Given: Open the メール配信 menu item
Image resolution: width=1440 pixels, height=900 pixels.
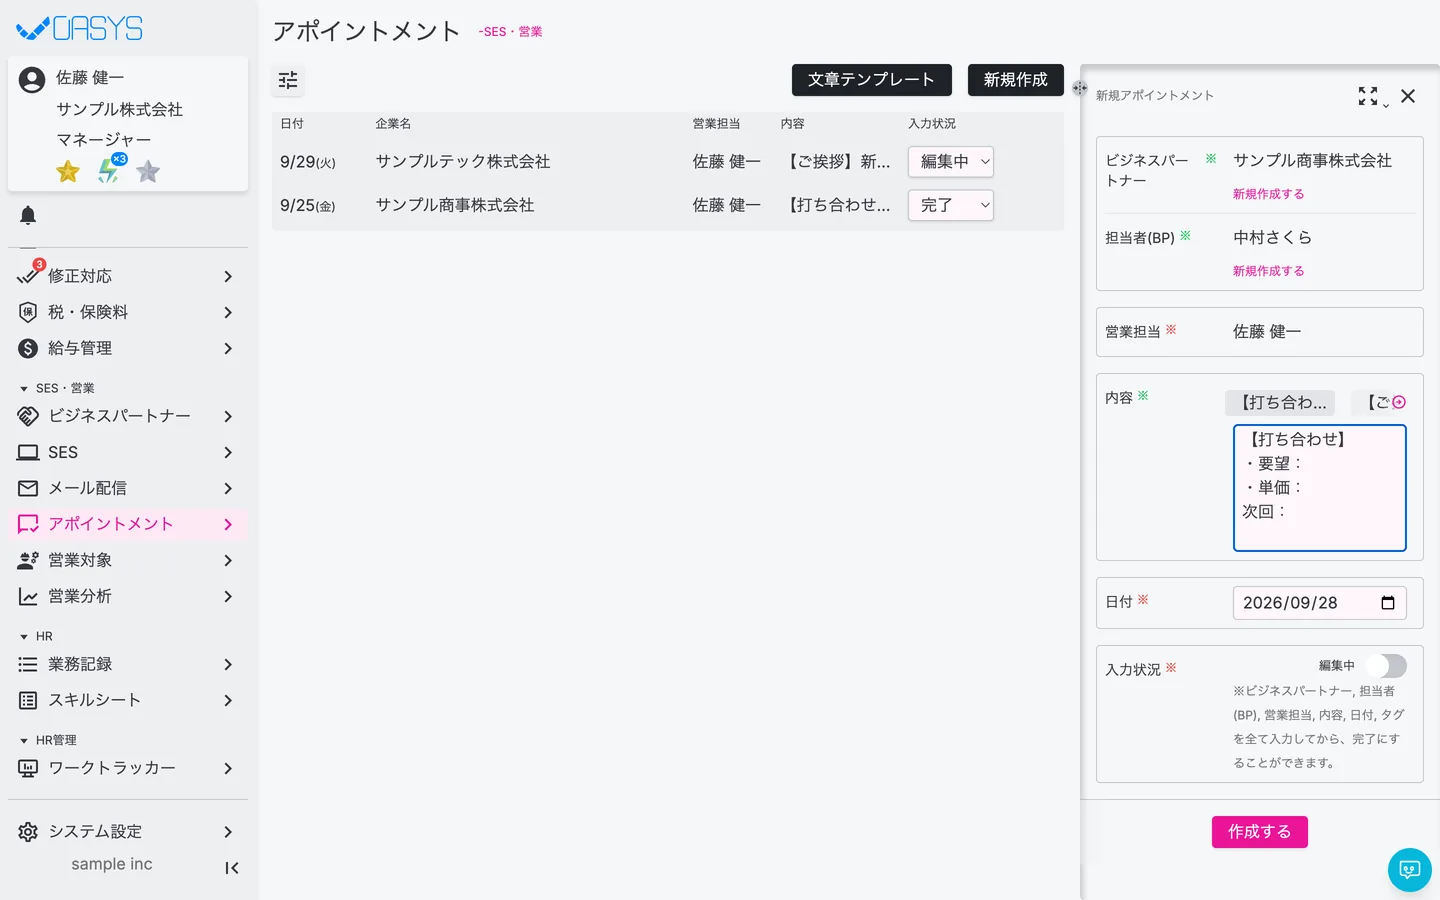Looking at the screenshot, I should click(x=128, y=488).
